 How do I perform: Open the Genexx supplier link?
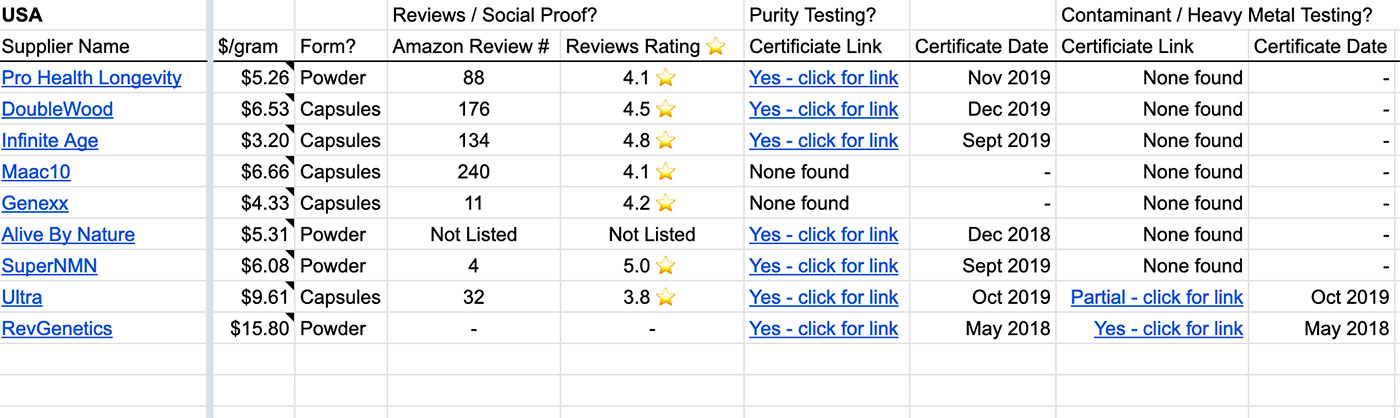36,203
